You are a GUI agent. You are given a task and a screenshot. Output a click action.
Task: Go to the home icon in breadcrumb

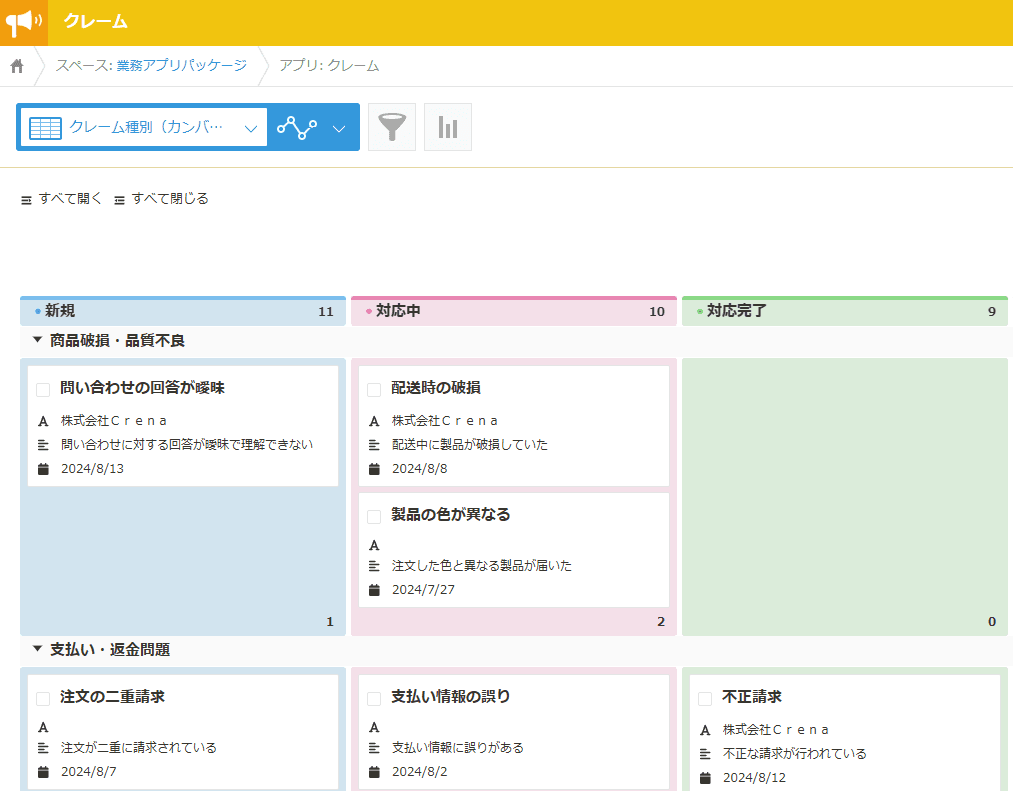17,66
